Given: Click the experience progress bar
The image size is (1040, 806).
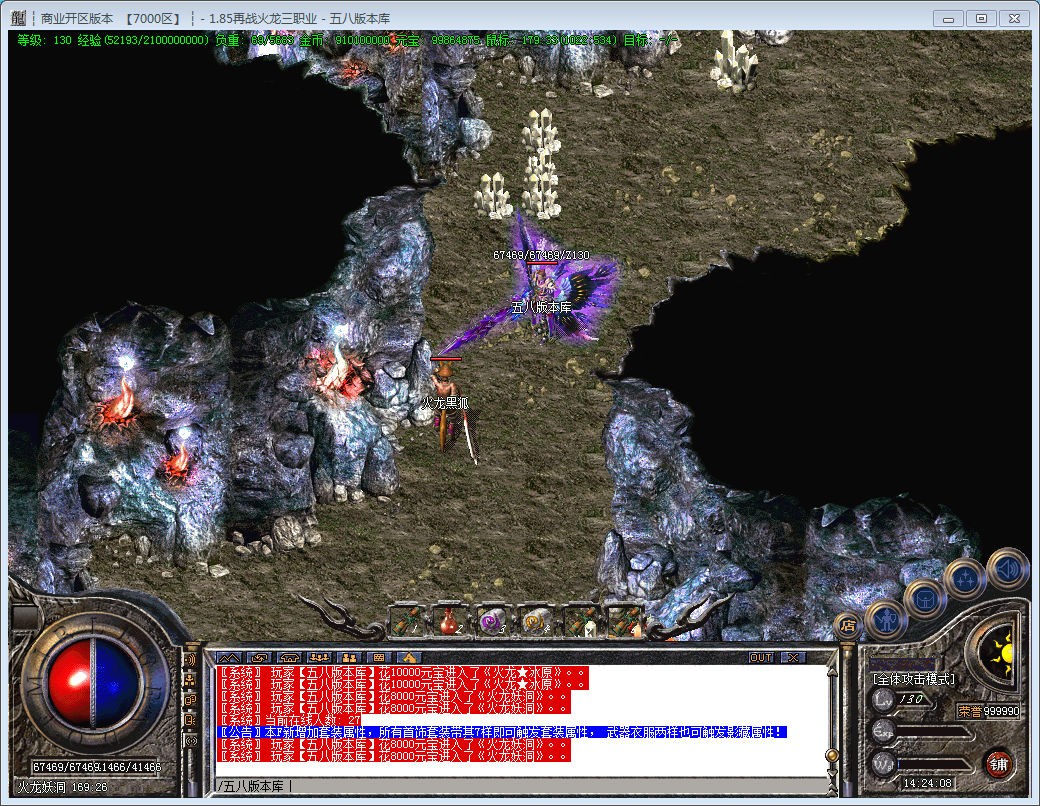Looking at the screenshot, I should pyautogui.click(x=934, y=732).
